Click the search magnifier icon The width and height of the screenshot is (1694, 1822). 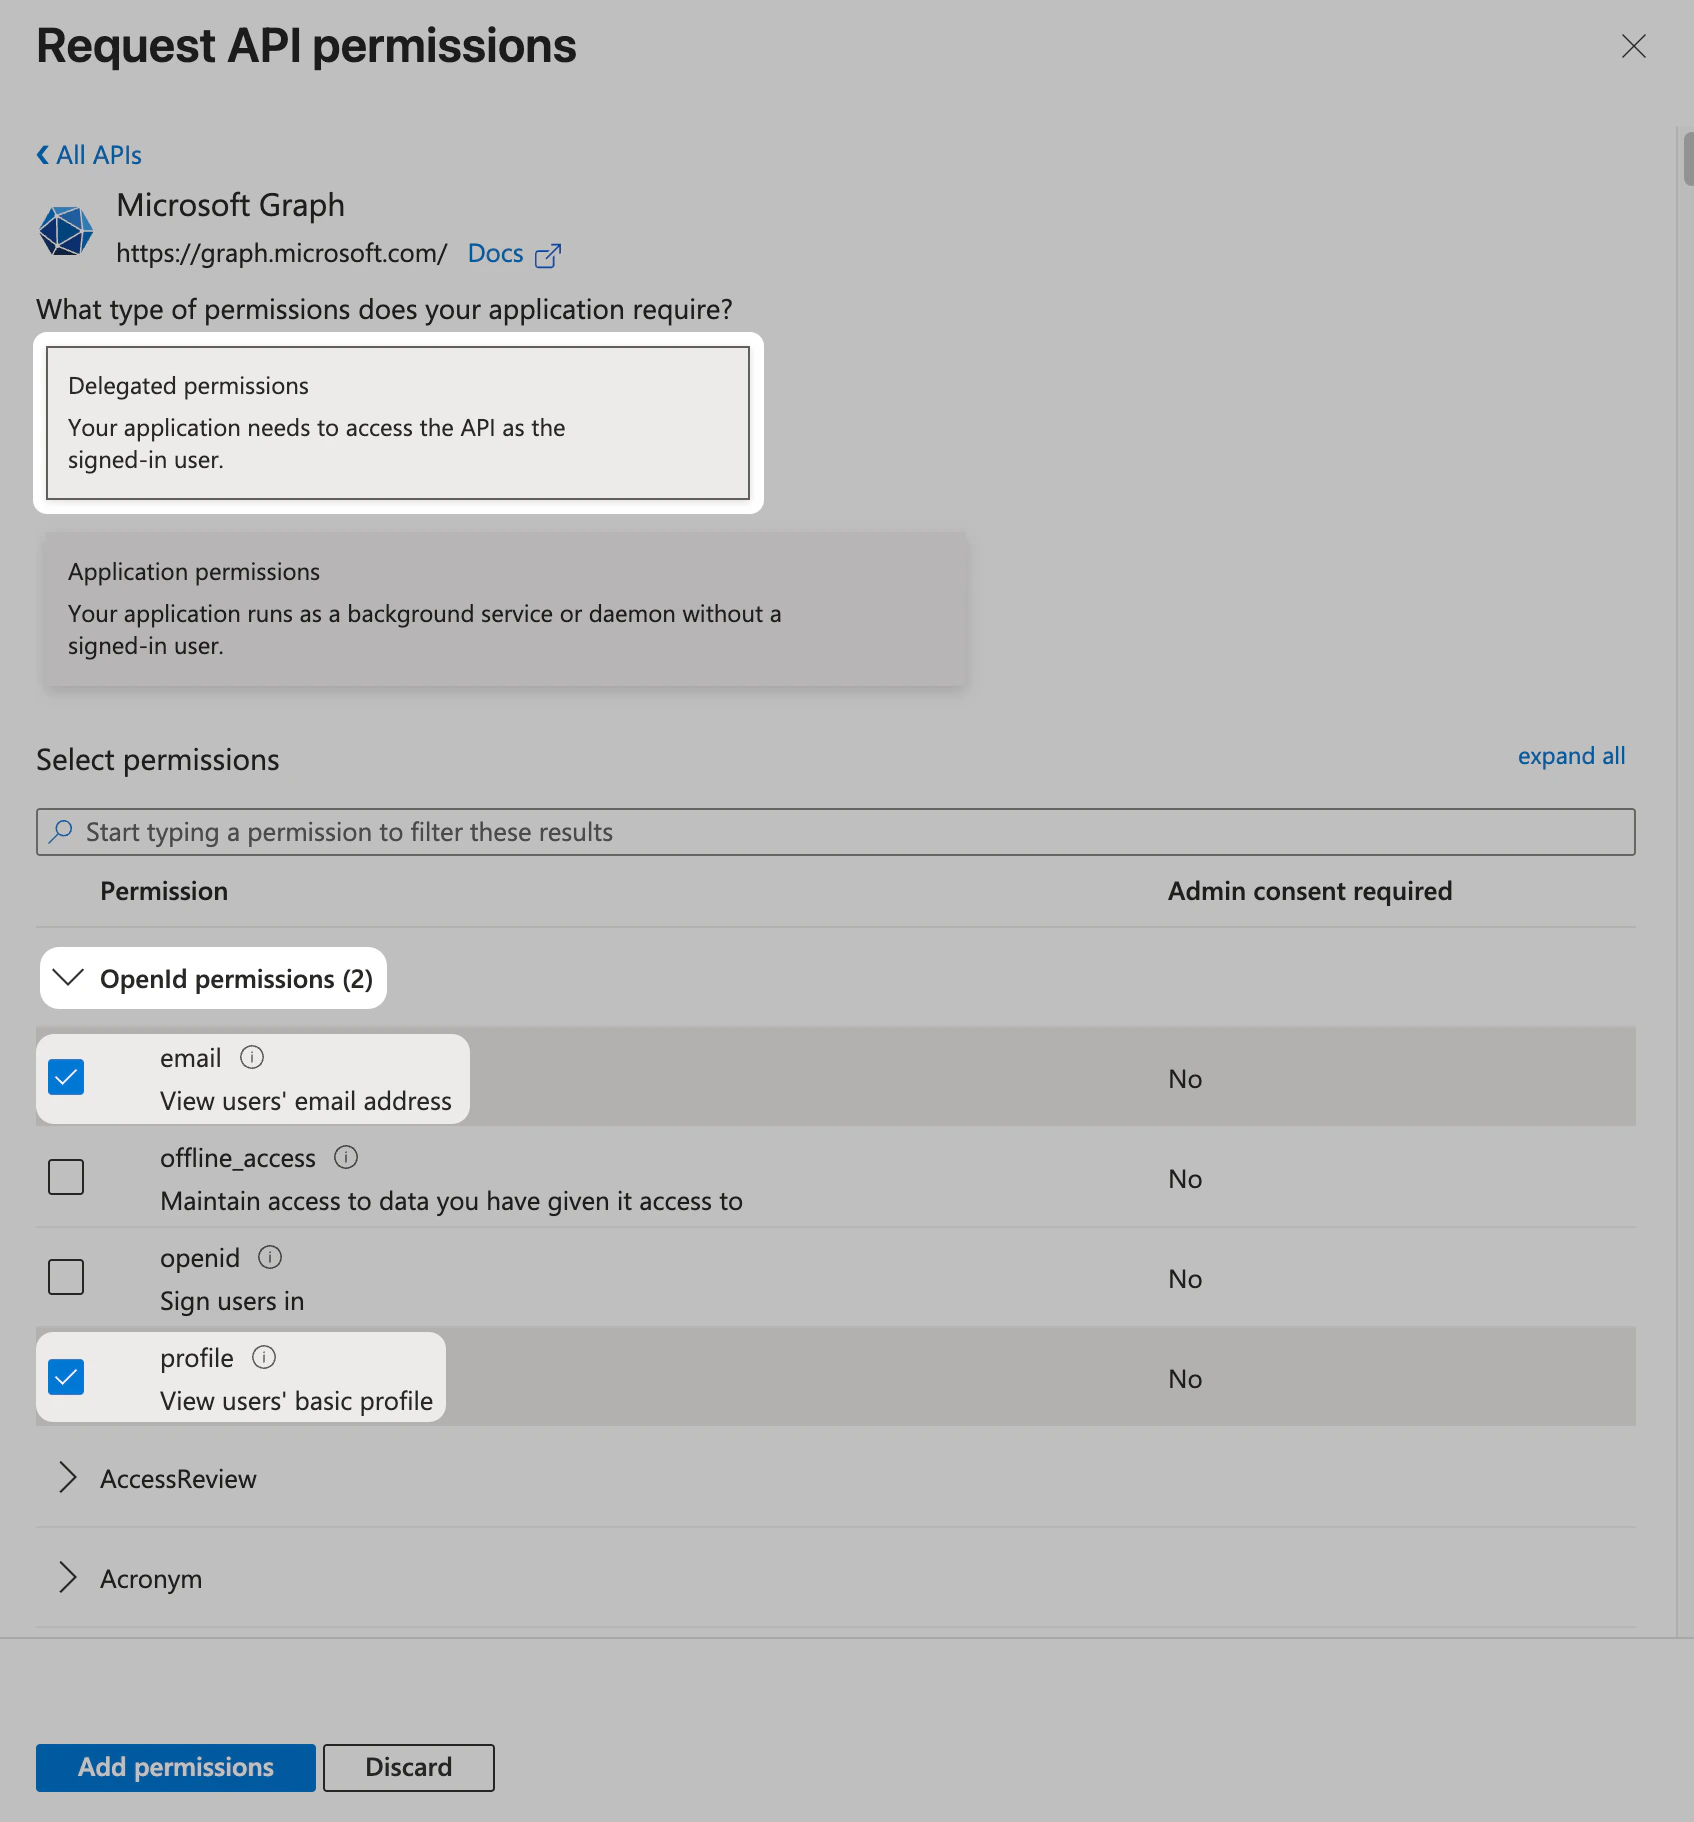tap(60, 831)
